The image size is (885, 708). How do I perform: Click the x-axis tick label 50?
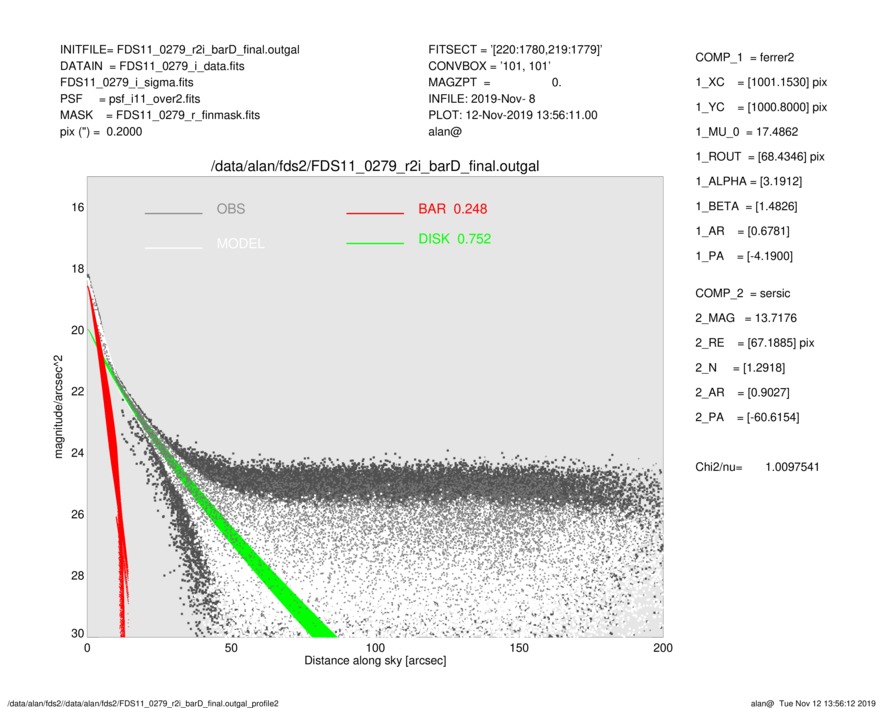point(231,648)
